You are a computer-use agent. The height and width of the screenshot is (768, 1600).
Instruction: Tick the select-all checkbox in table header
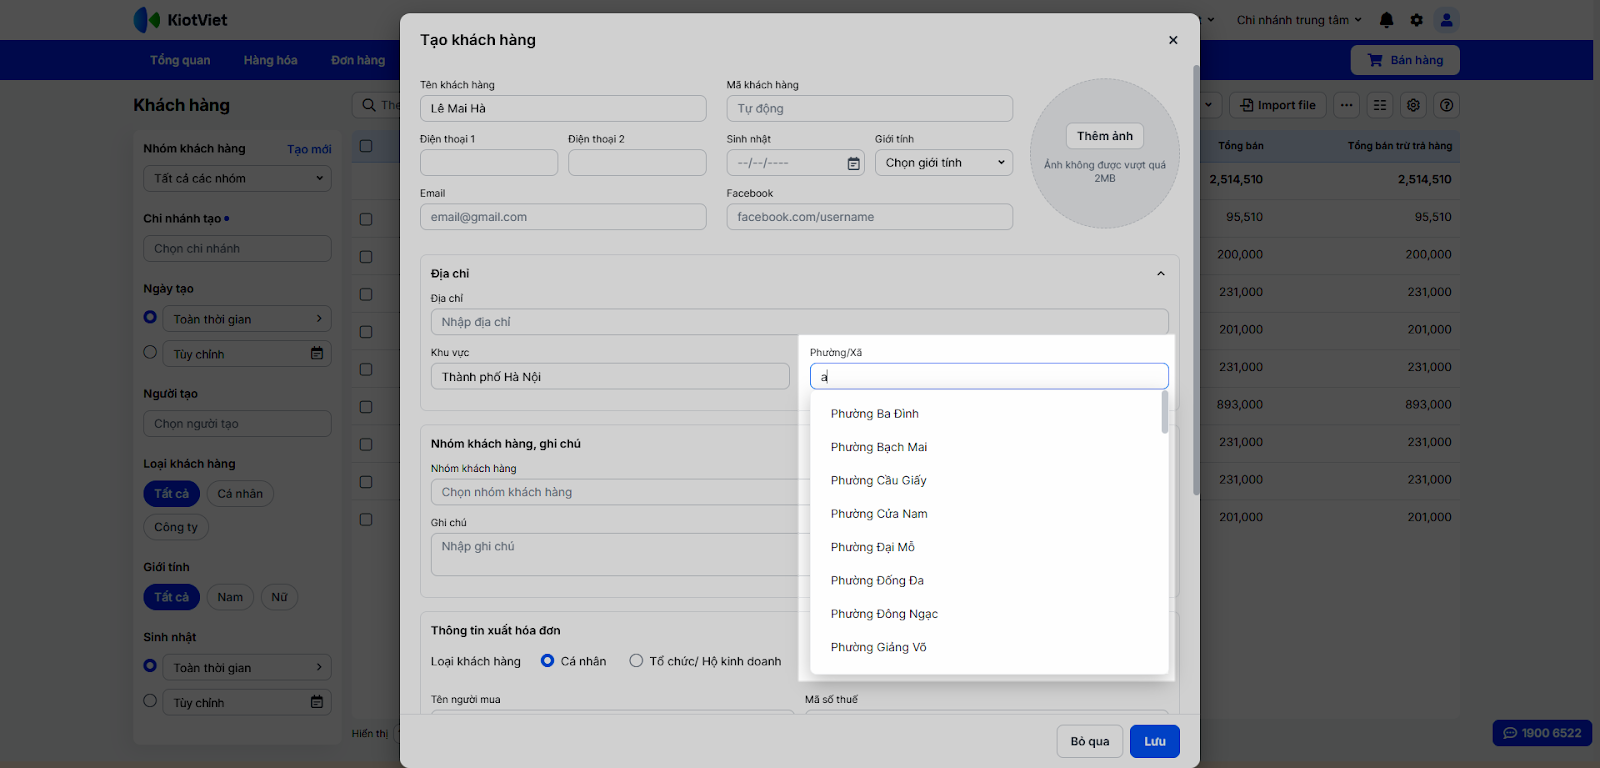click(x=366, y=146)
